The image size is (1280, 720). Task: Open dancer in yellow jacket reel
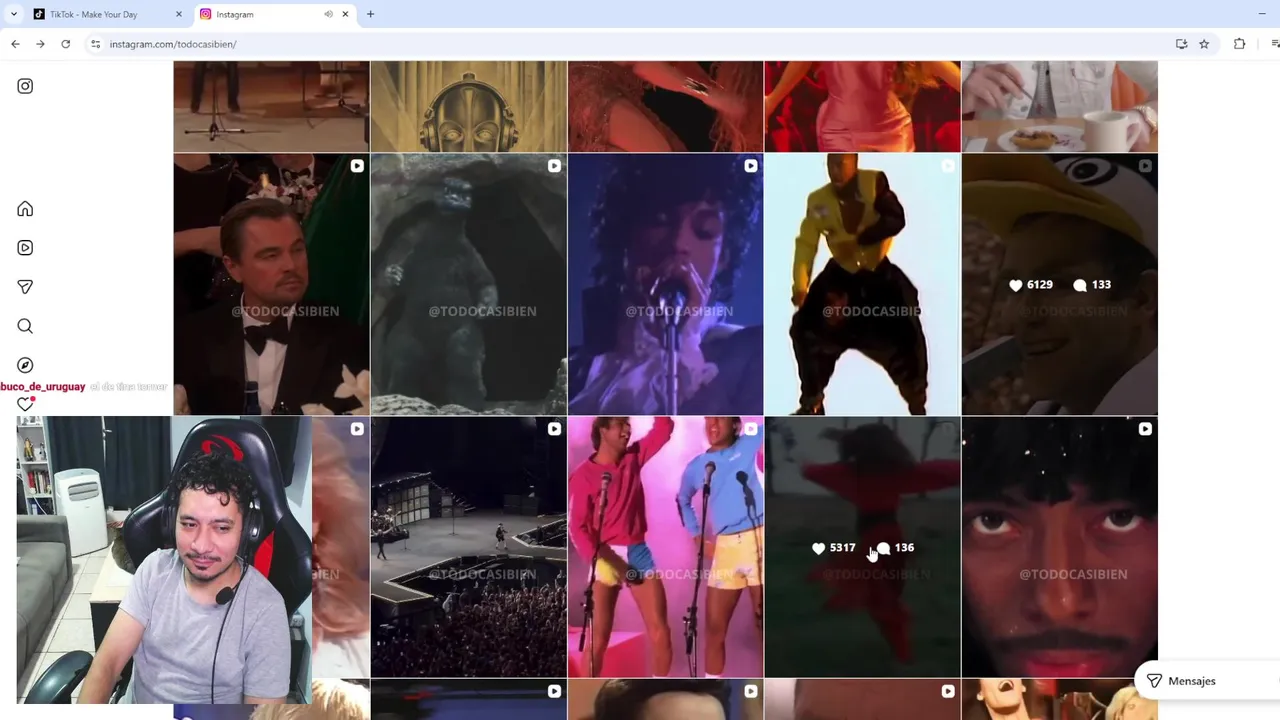(862, 284)
